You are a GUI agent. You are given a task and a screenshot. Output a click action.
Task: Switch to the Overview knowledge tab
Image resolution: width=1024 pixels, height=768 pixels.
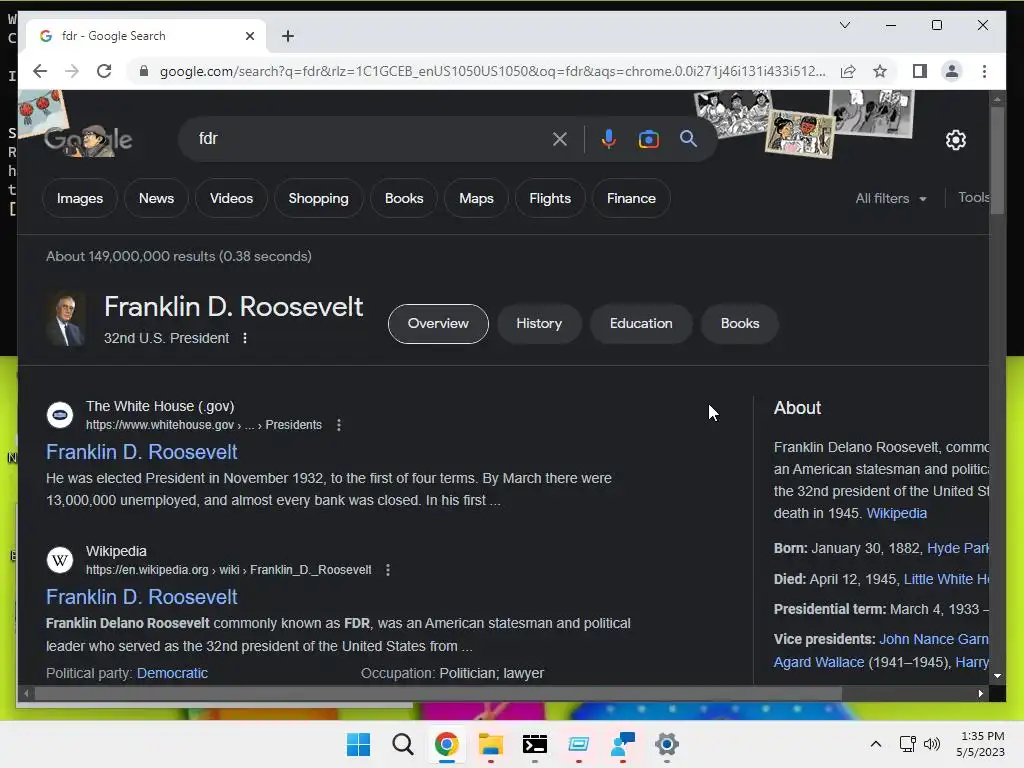click(x=438, y=324)
